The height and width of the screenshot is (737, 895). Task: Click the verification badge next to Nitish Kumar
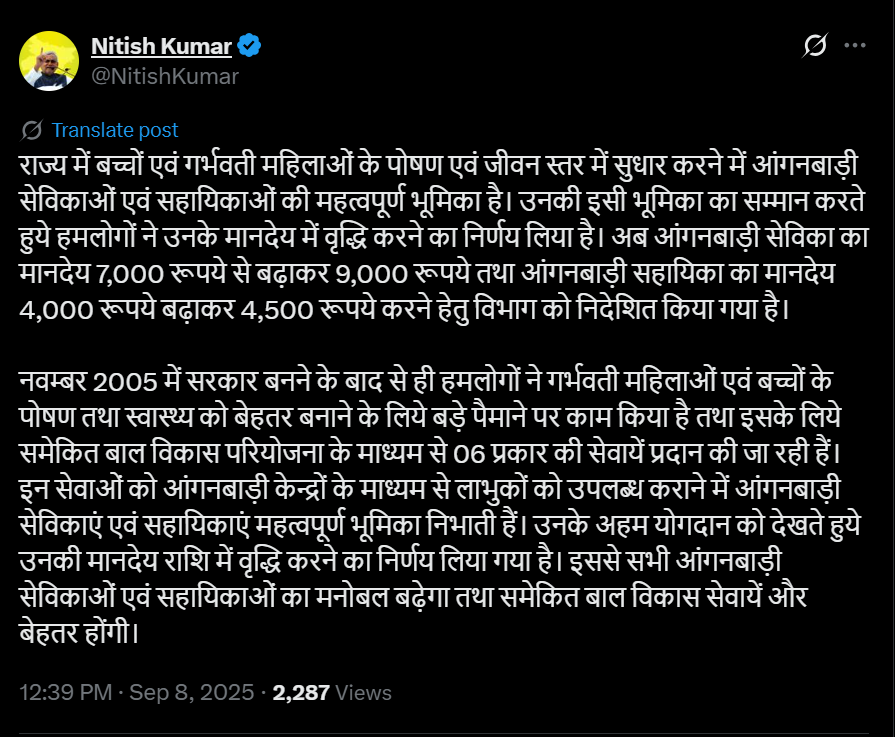(248, 44)
